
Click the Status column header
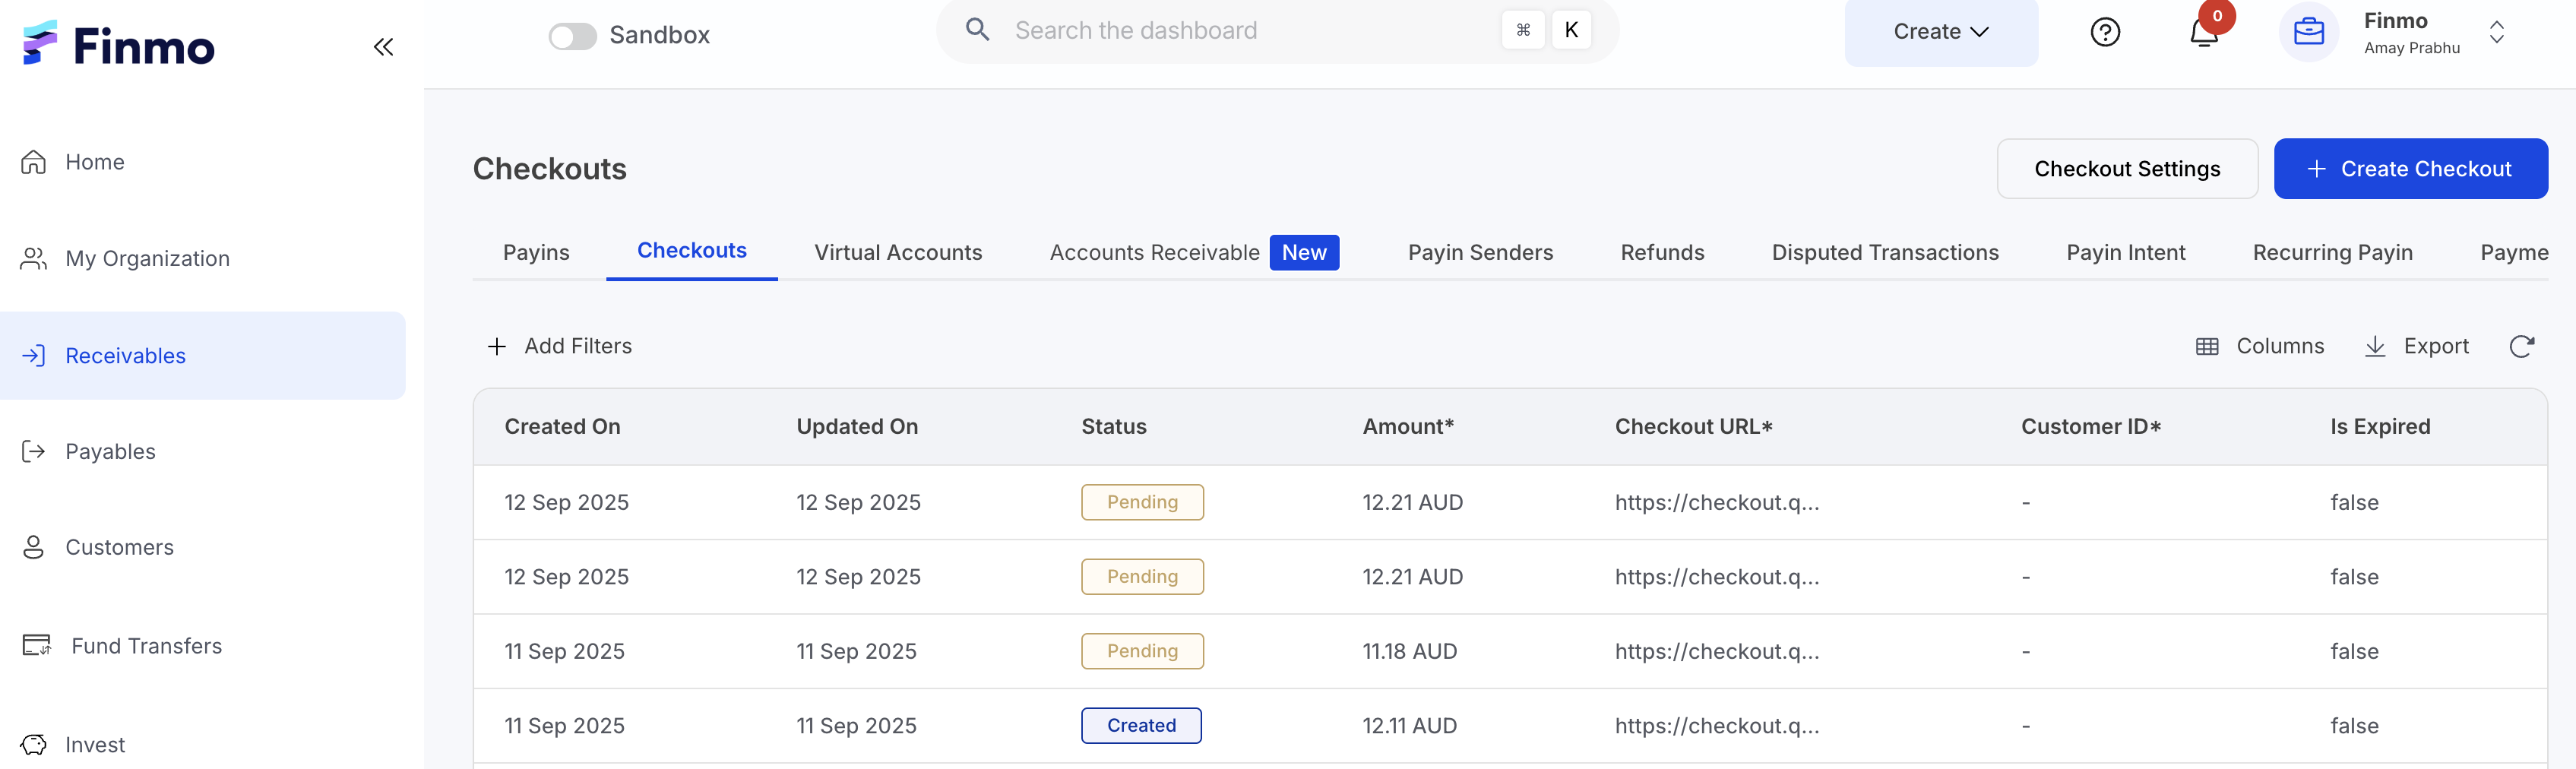1113,427
